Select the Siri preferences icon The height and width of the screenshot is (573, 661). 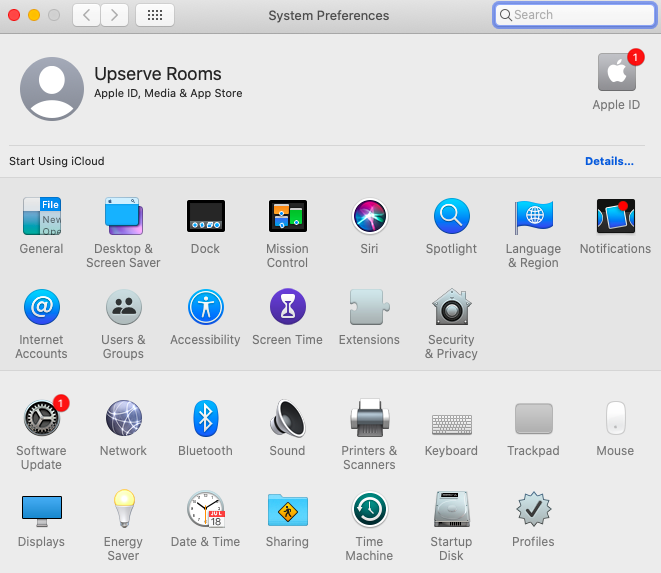point(369,216)
